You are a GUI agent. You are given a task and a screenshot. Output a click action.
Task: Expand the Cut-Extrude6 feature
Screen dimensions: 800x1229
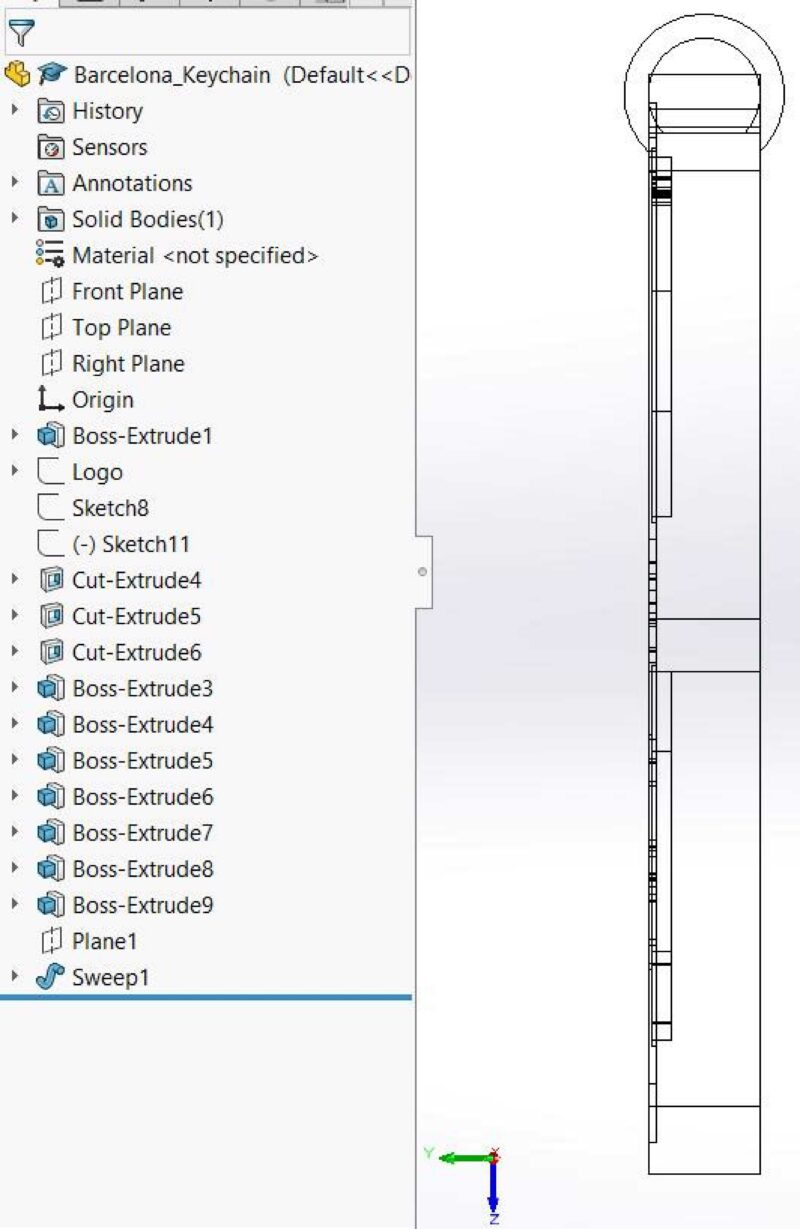(15, 652)
